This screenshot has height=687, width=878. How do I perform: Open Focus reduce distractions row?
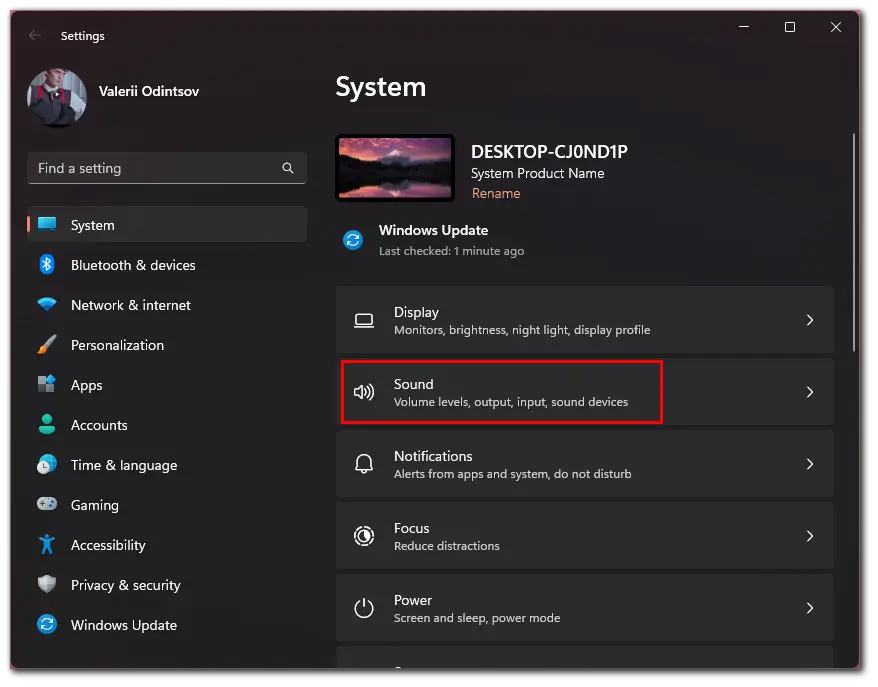585,536
